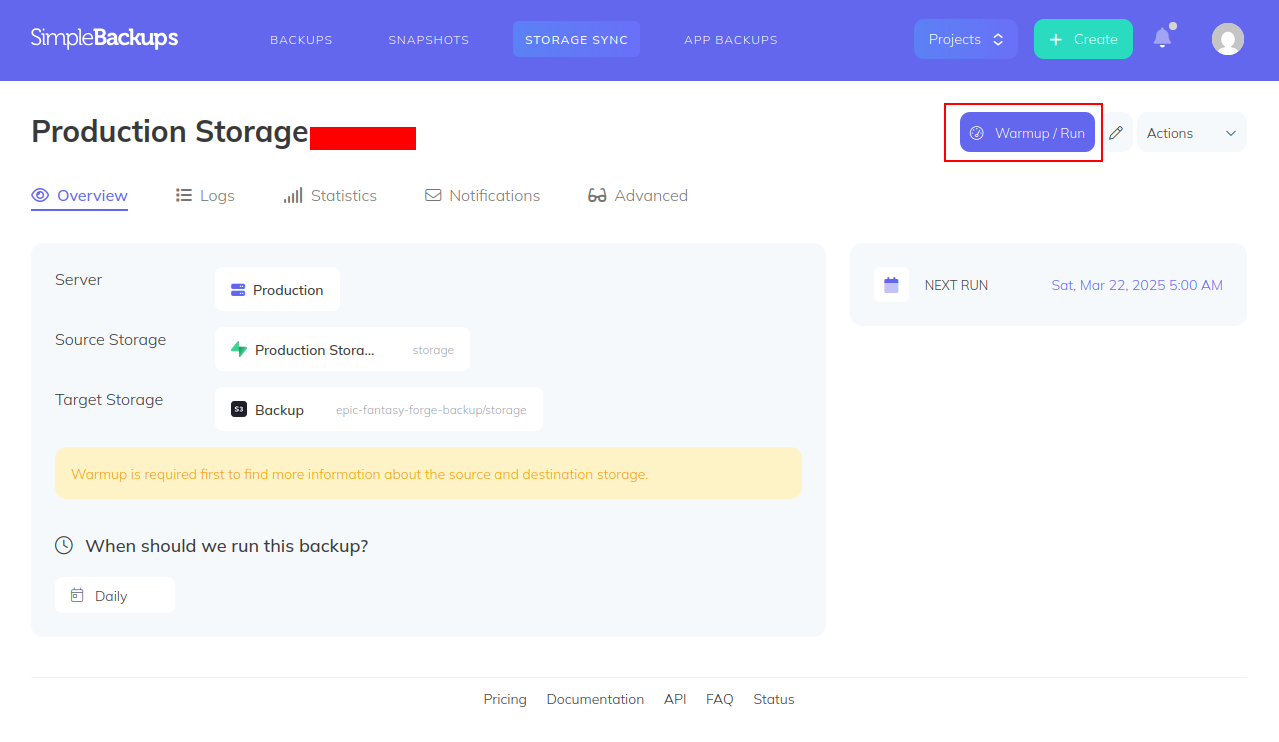Switch to the Overview tab
The height and width of the screenshot is (742, 1279).
click(80, 196)
